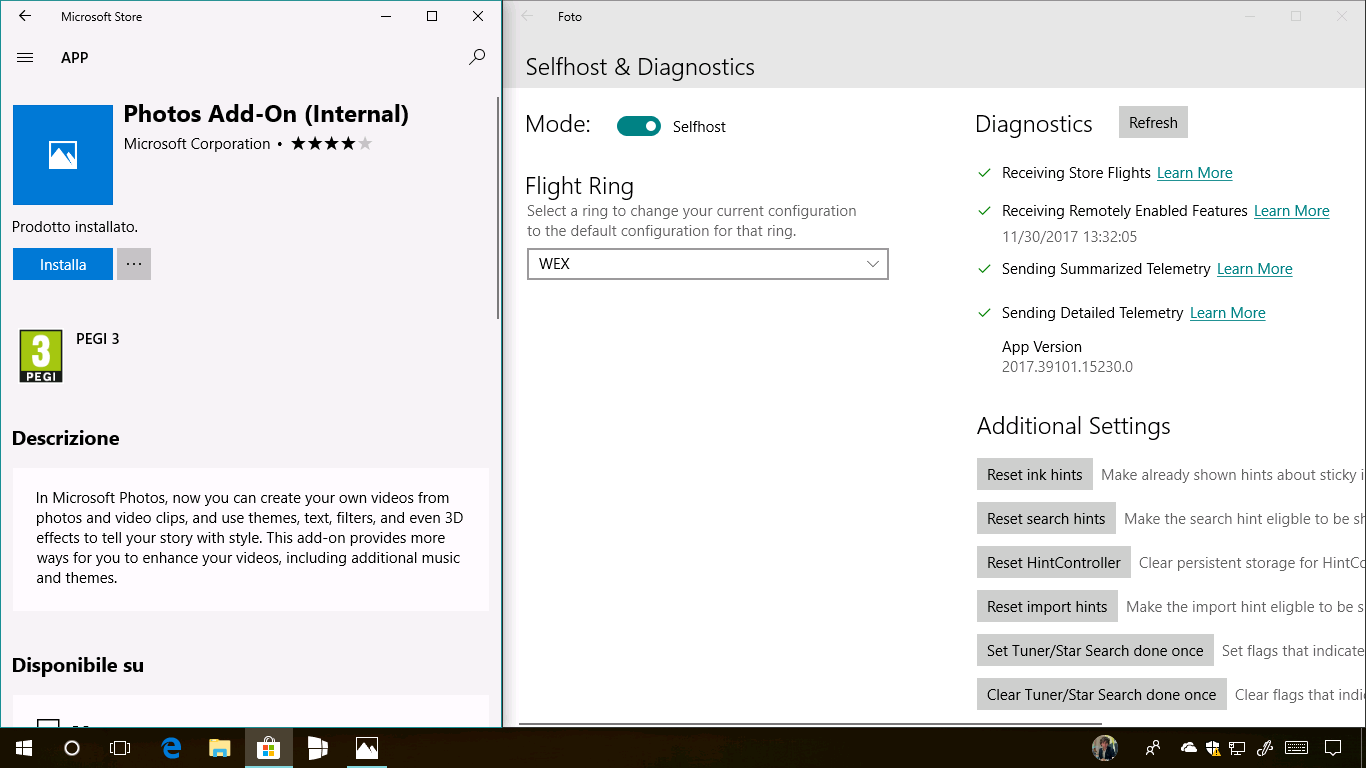Image resolution: width=1366 pixels, height=768 pixels.
Task: Click the Reset import hints button
Action: 1047,606
